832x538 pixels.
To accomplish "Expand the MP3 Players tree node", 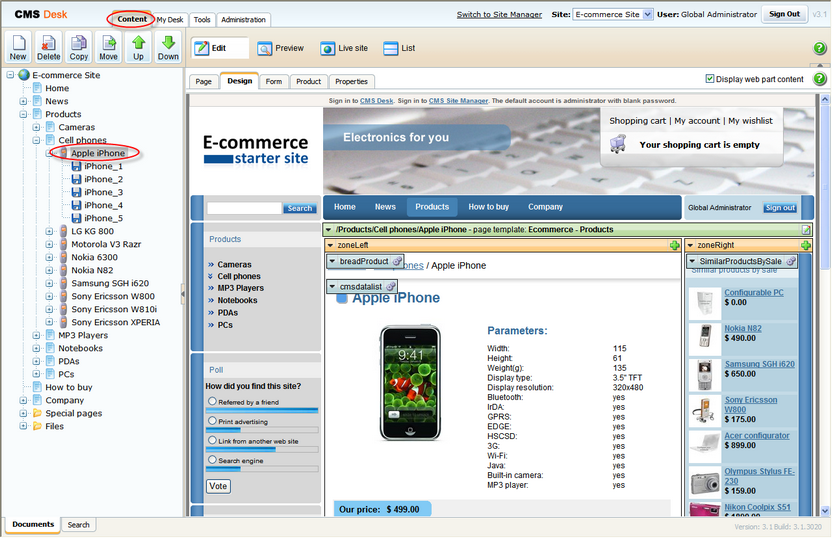I will point(36,335).
